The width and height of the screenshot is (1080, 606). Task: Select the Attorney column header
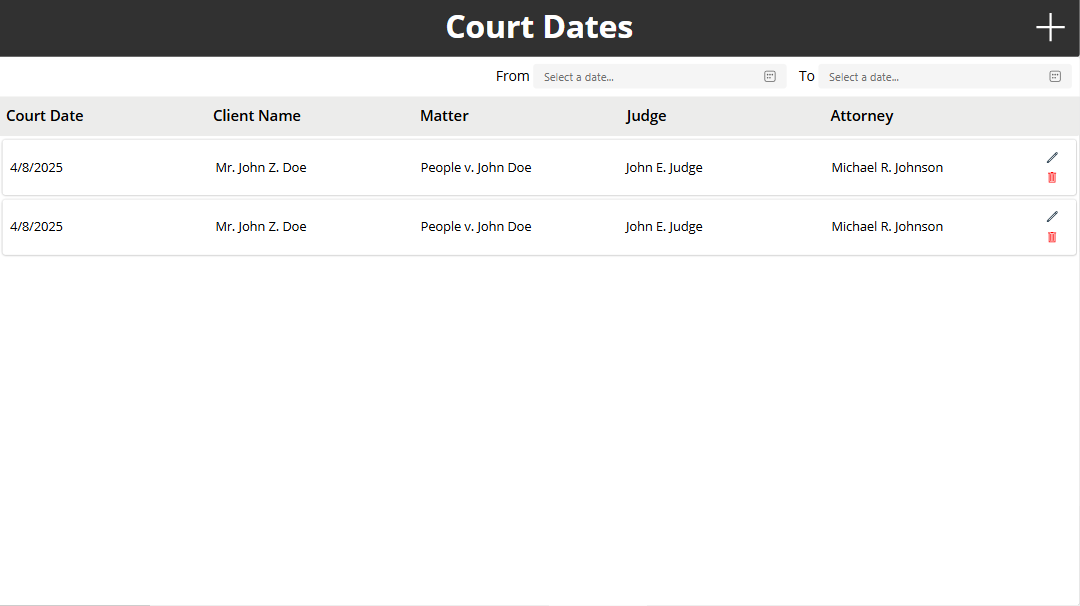[x=862, y=116]
